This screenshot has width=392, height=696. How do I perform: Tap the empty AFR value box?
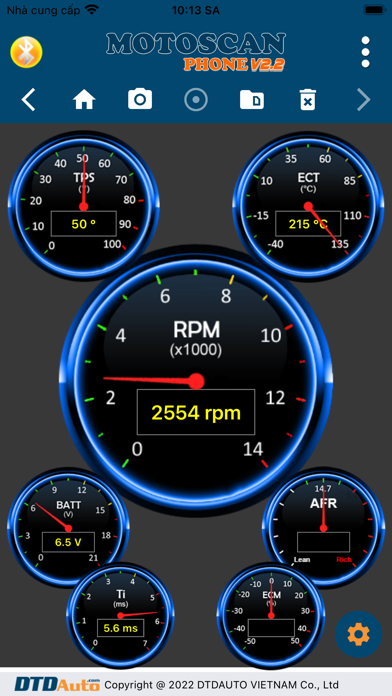click(x=323, y=542)
